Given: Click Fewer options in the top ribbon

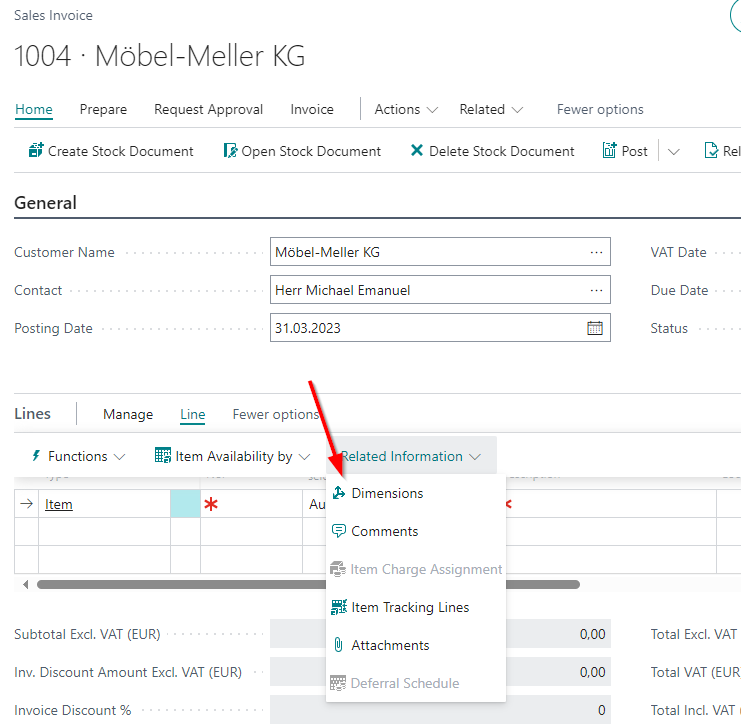Looking at the screenshot, I should 600,109.
